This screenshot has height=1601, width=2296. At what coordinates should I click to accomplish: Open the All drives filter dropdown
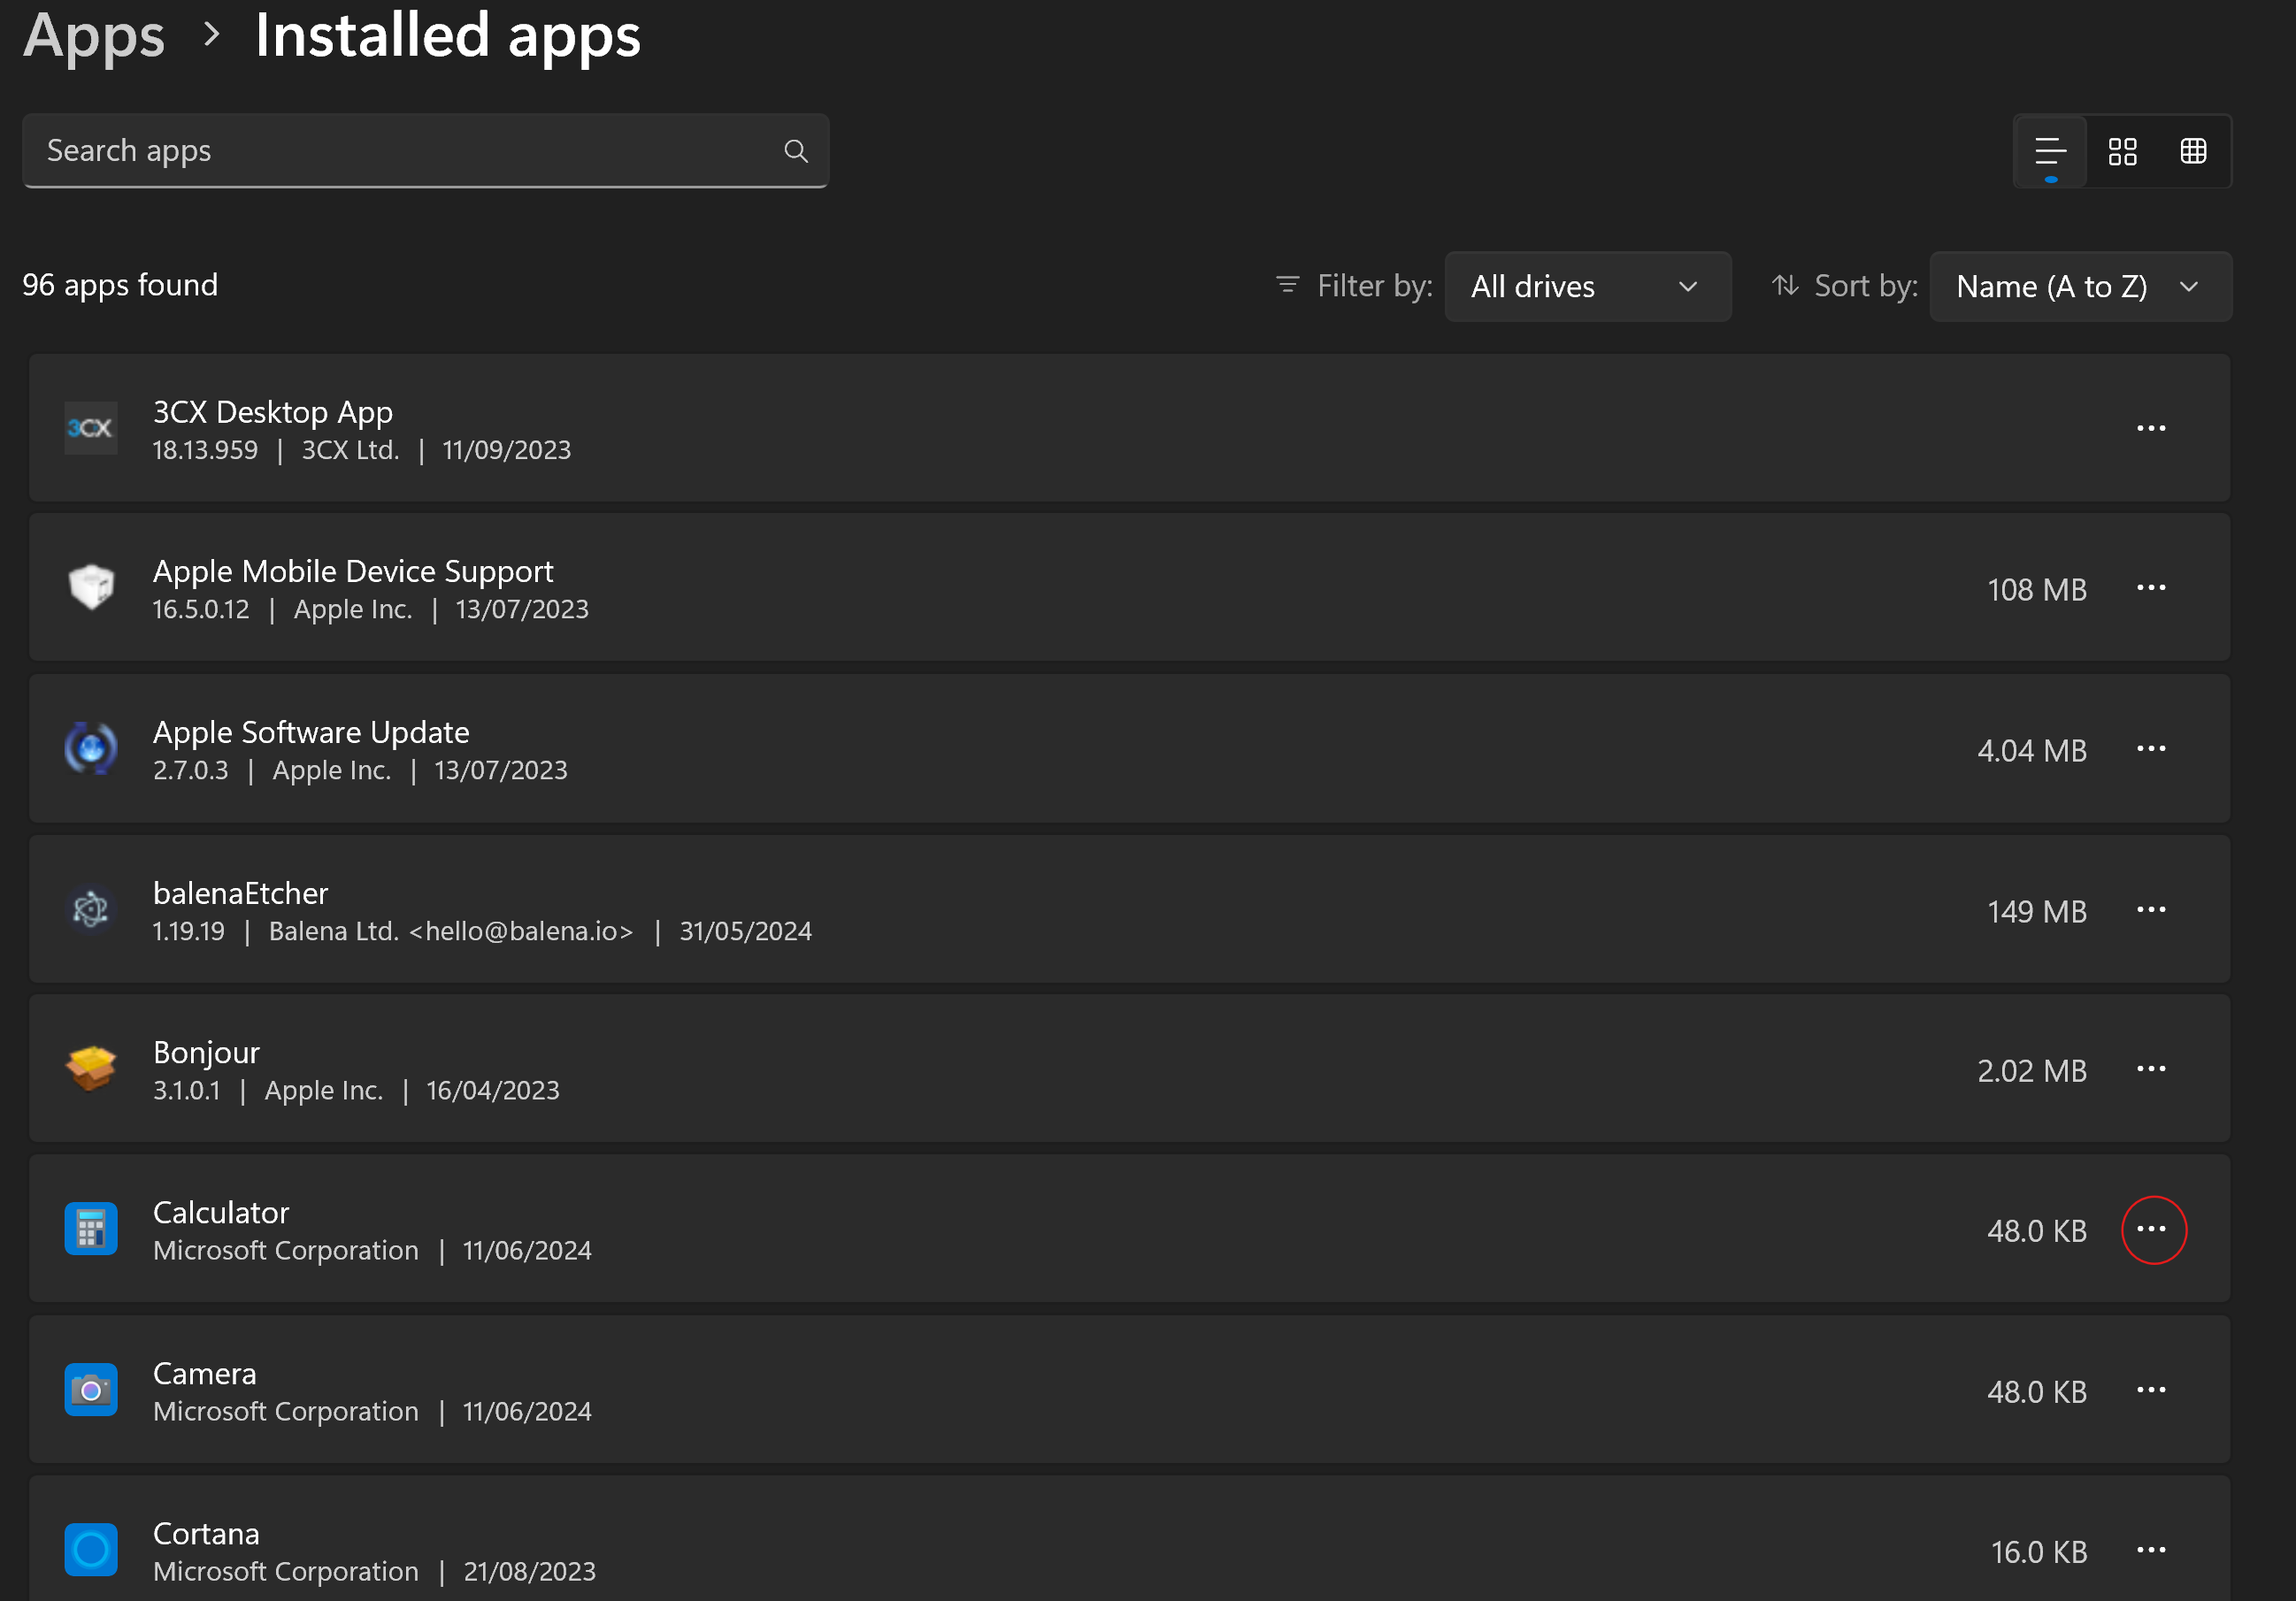pyautogui.click(x=1587, y=287)
